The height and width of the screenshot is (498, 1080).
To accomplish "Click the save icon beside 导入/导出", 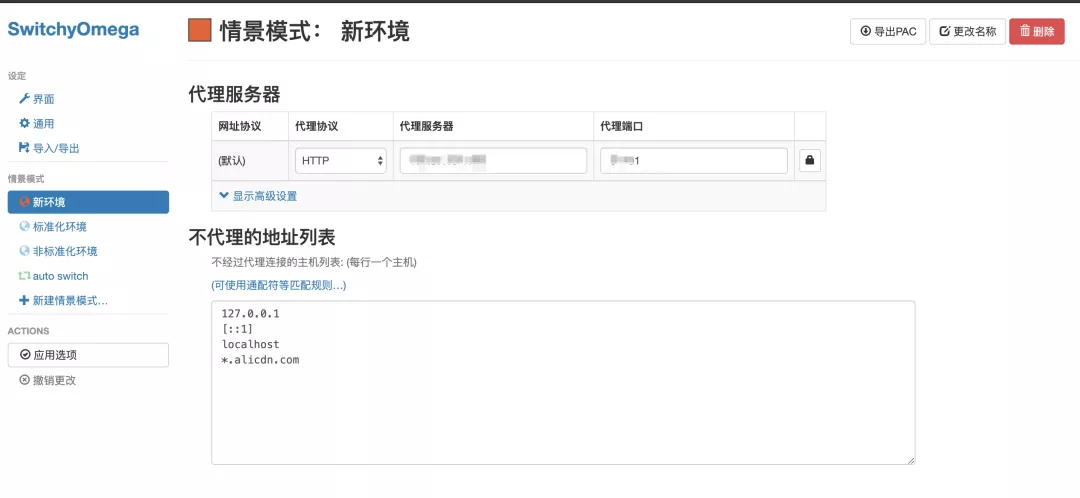I will coord(24,147).
